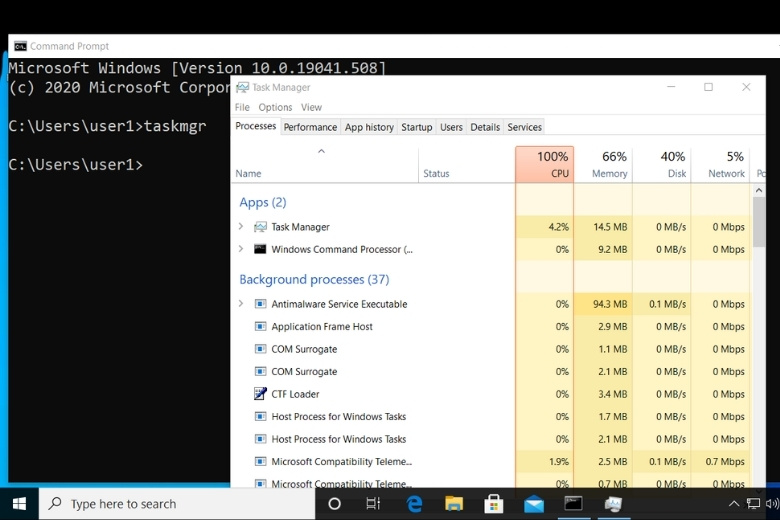Click the CTF Loader pen icon
Viewport: 780px width, 520px height.
[x=260, y=394]
